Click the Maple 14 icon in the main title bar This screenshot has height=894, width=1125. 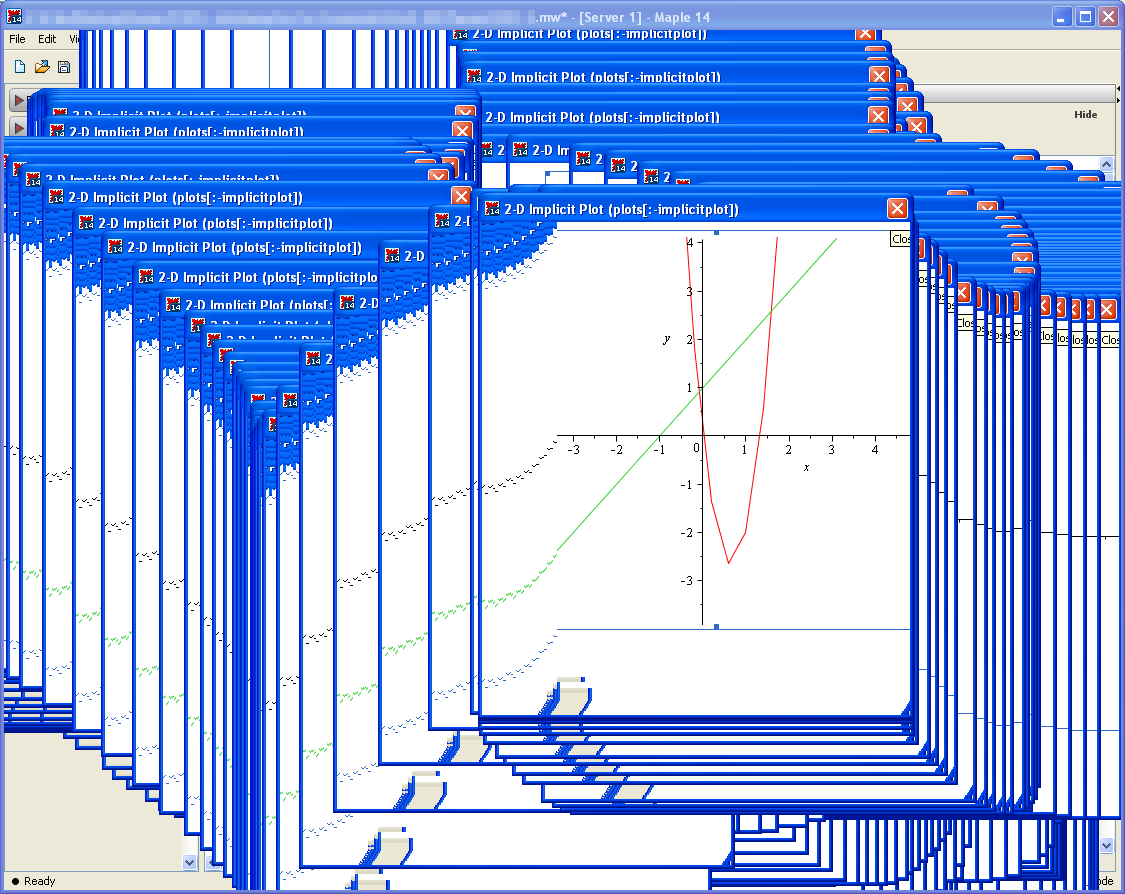click(x=14, y=17)
